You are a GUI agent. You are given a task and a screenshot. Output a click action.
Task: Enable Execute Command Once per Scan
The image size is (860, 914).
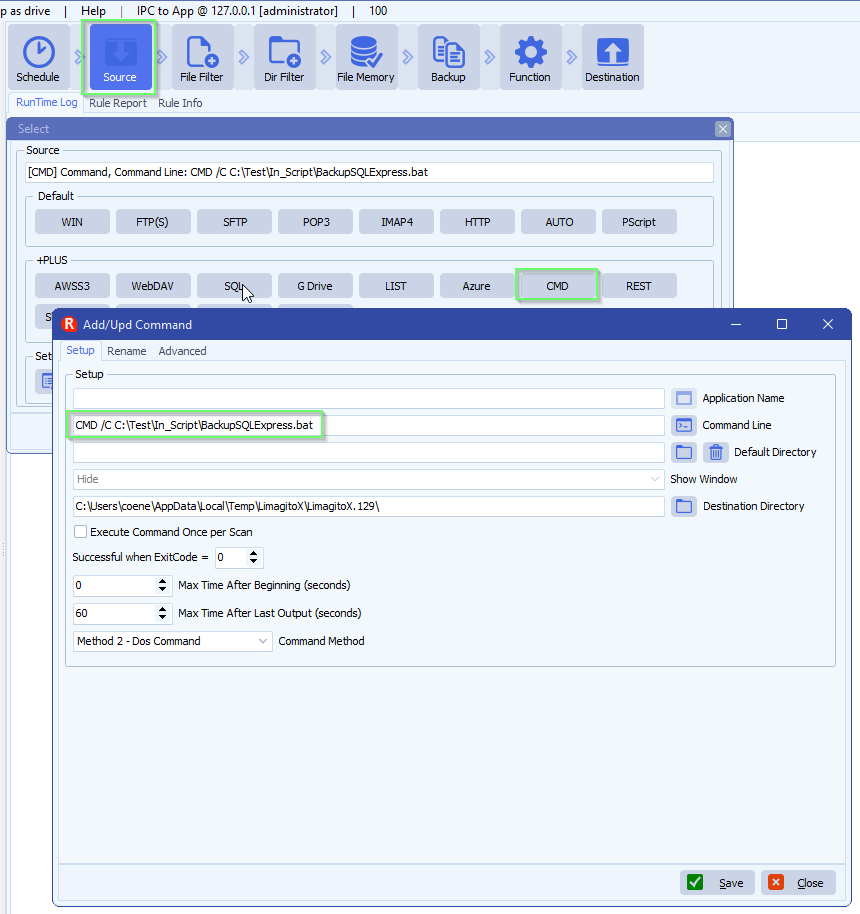82,532
